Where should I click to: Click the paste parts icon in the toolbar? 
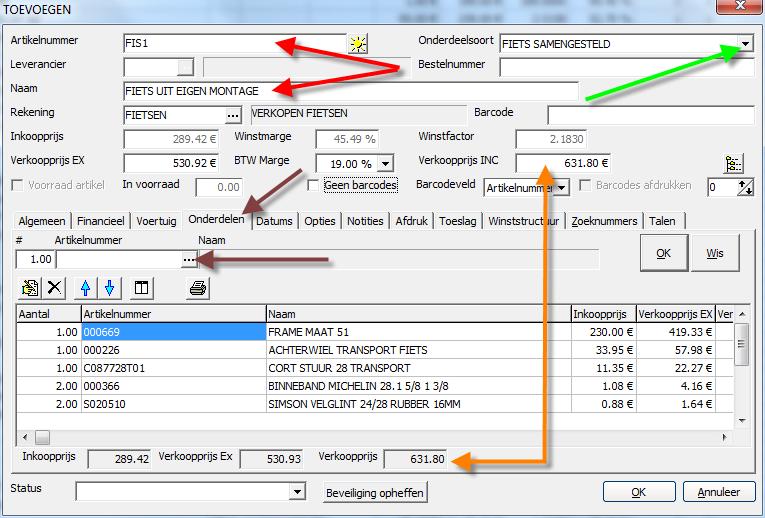tap(30, 288)
